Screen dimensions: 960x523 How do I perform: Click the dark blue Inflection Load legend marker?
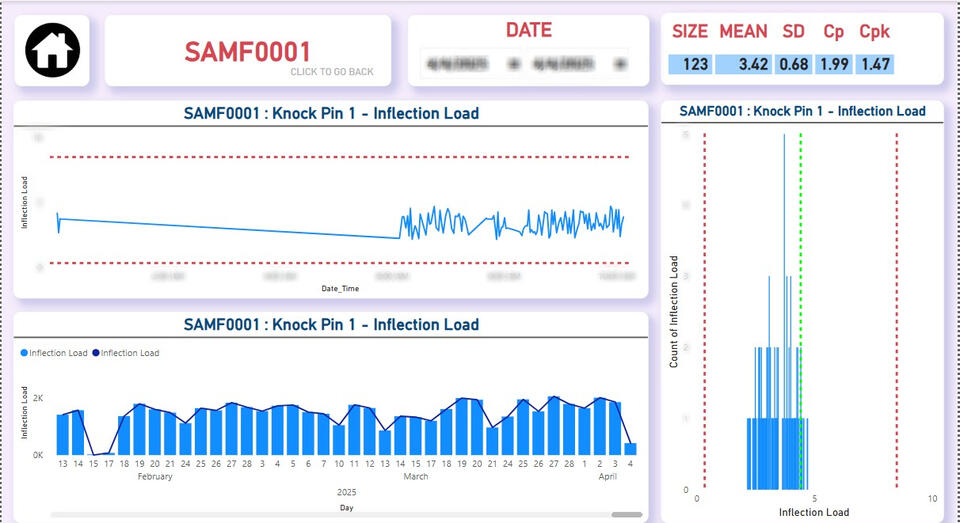pyautogui.click(x=96, y=353)
